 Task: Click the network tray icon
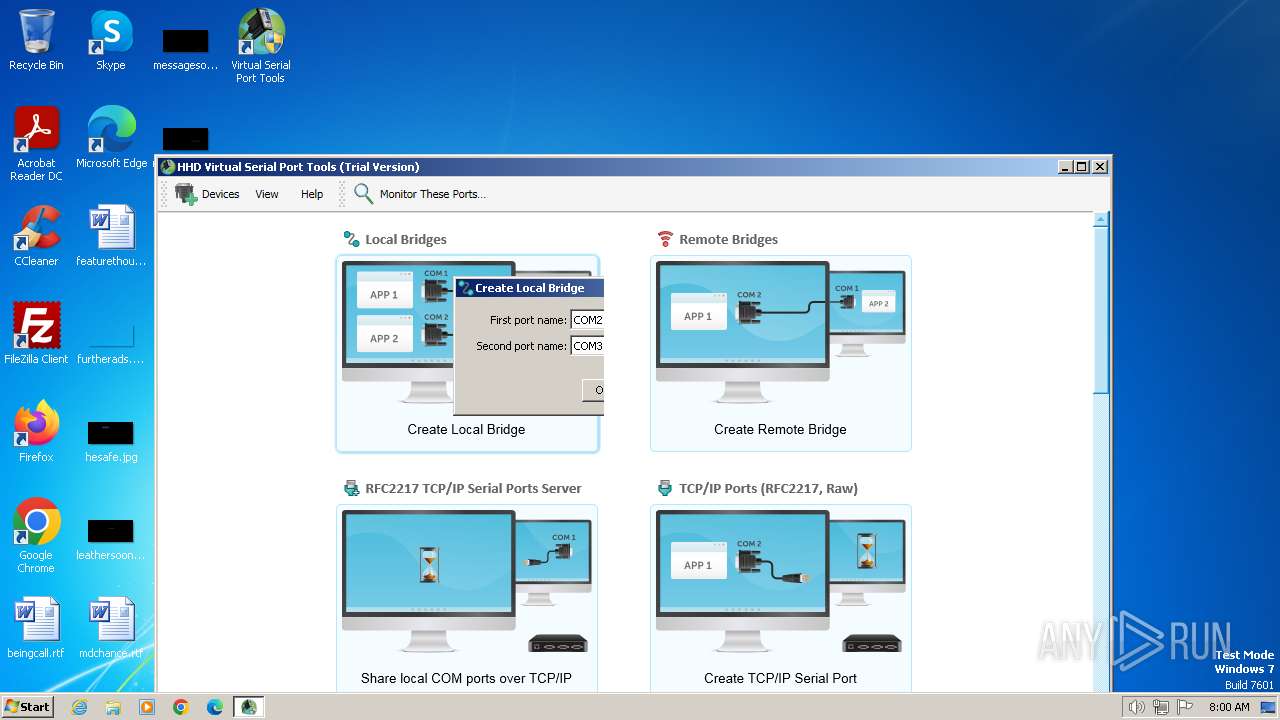coord(1160,707)
